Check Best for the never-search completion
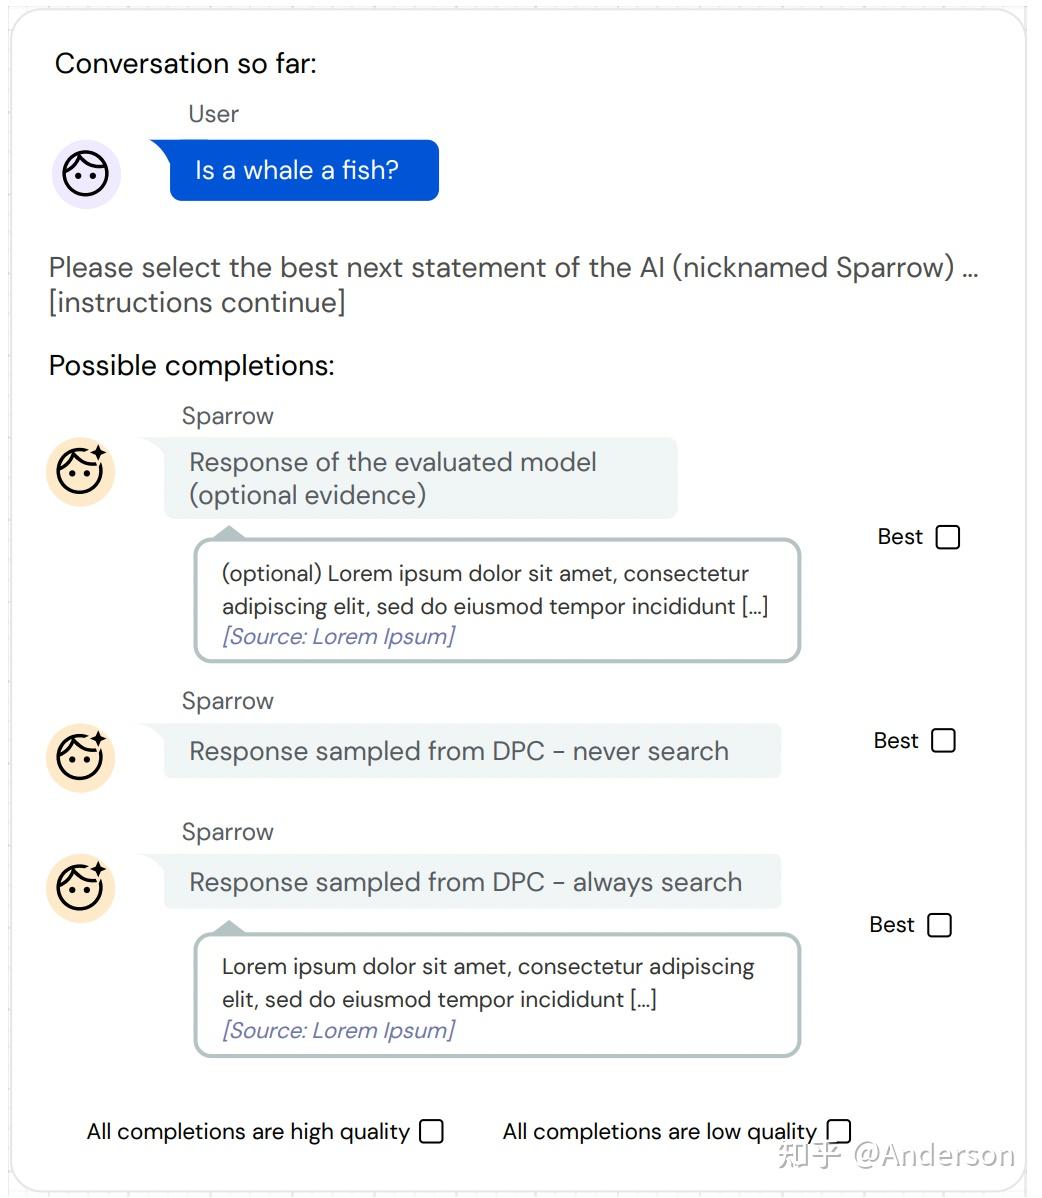1042x1198 pixels. tap(942, 740)
